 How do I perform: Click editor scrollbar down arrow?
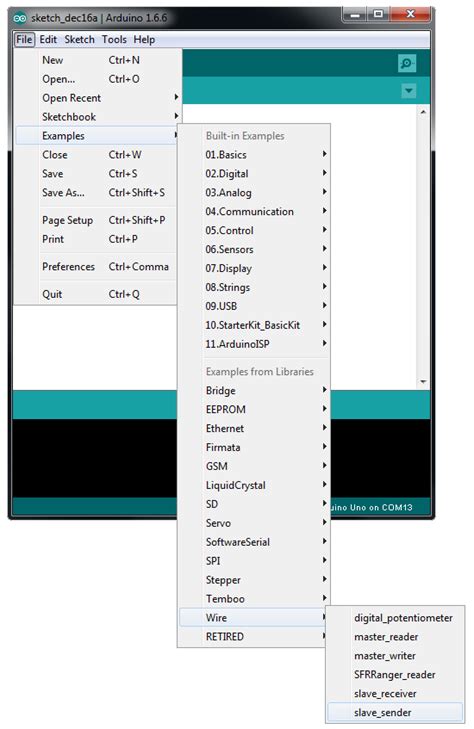click(x=423, y=382)
